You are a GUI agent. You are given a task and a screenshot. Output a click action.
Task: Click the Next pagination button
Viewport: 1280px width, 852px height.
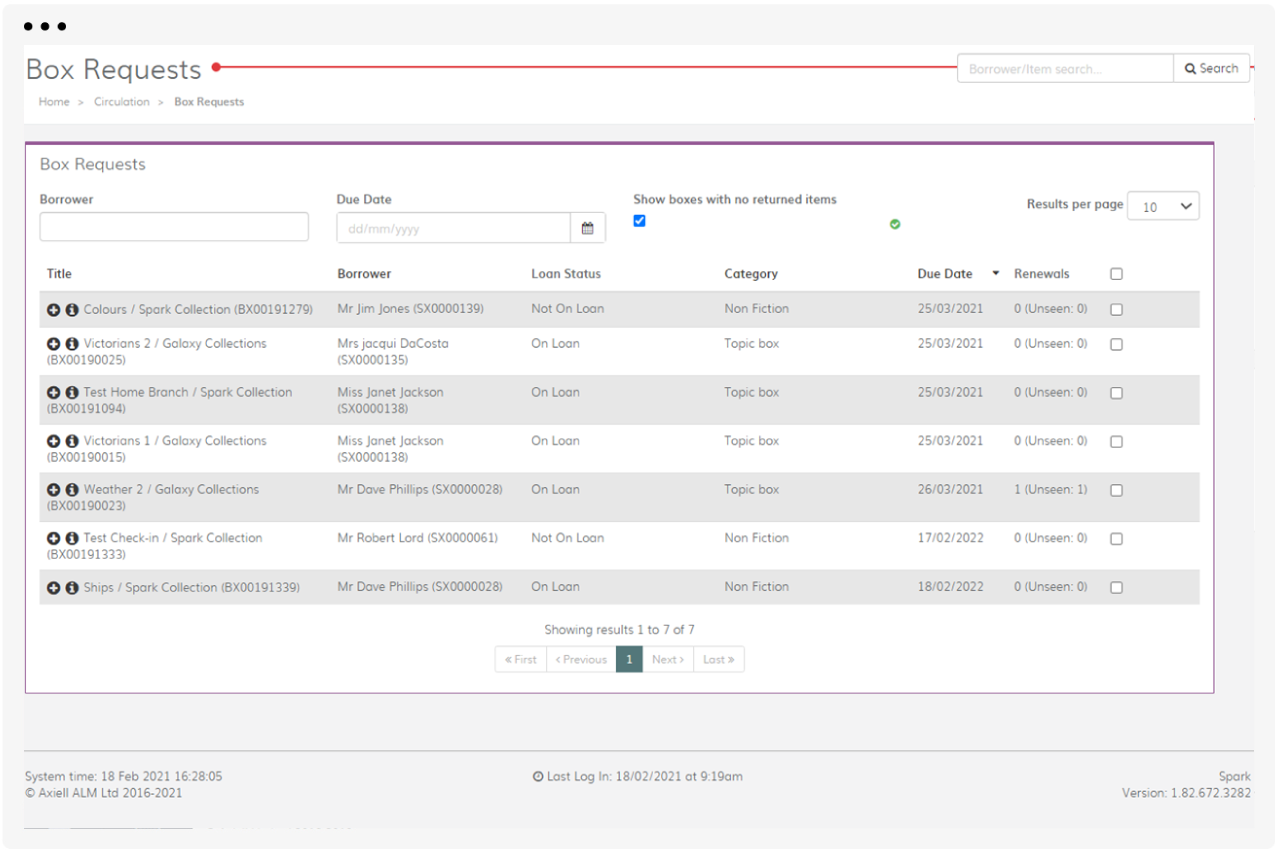[x=667, y=660]
